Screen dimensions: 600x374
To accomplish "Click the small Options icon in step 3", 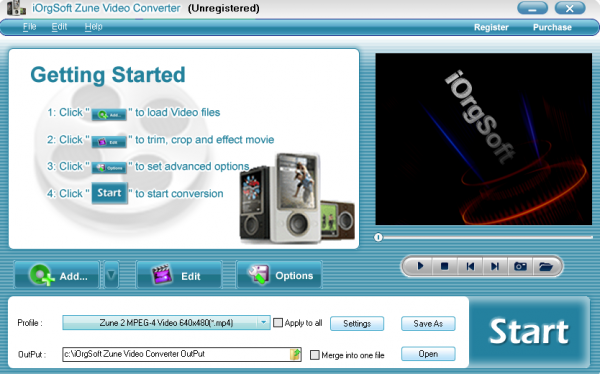I will (x=109, y=168).
